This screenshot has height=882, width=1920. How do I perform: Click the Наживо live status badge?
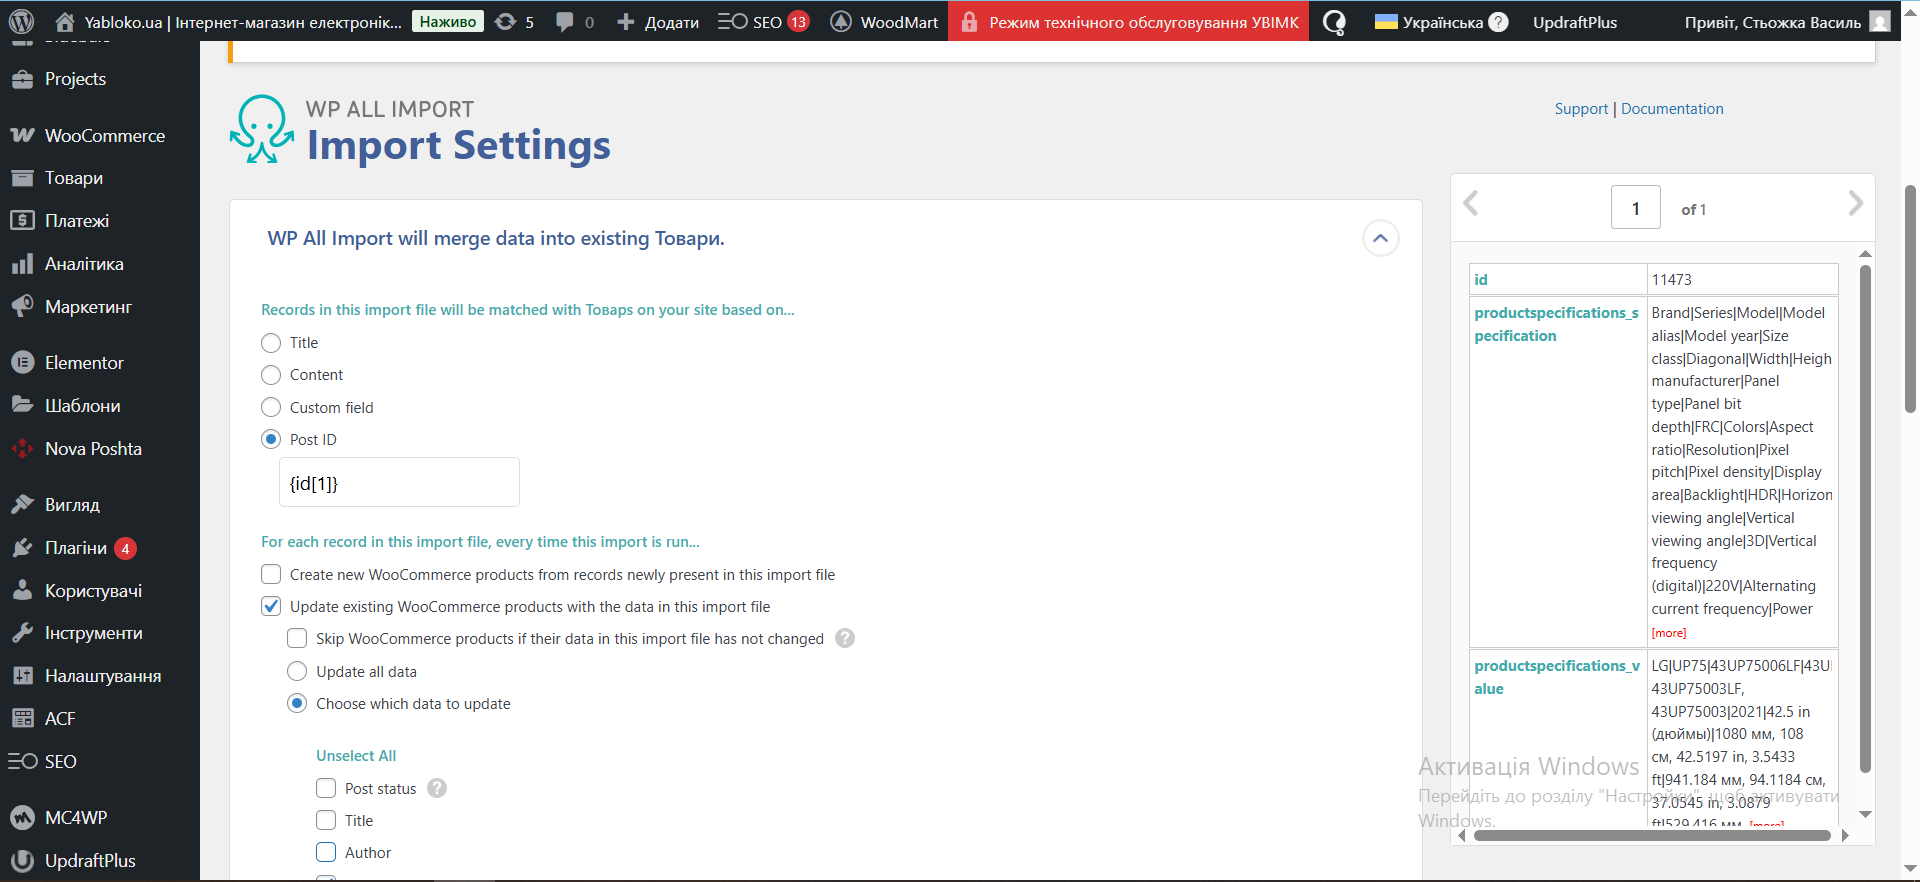click(448, 21)
